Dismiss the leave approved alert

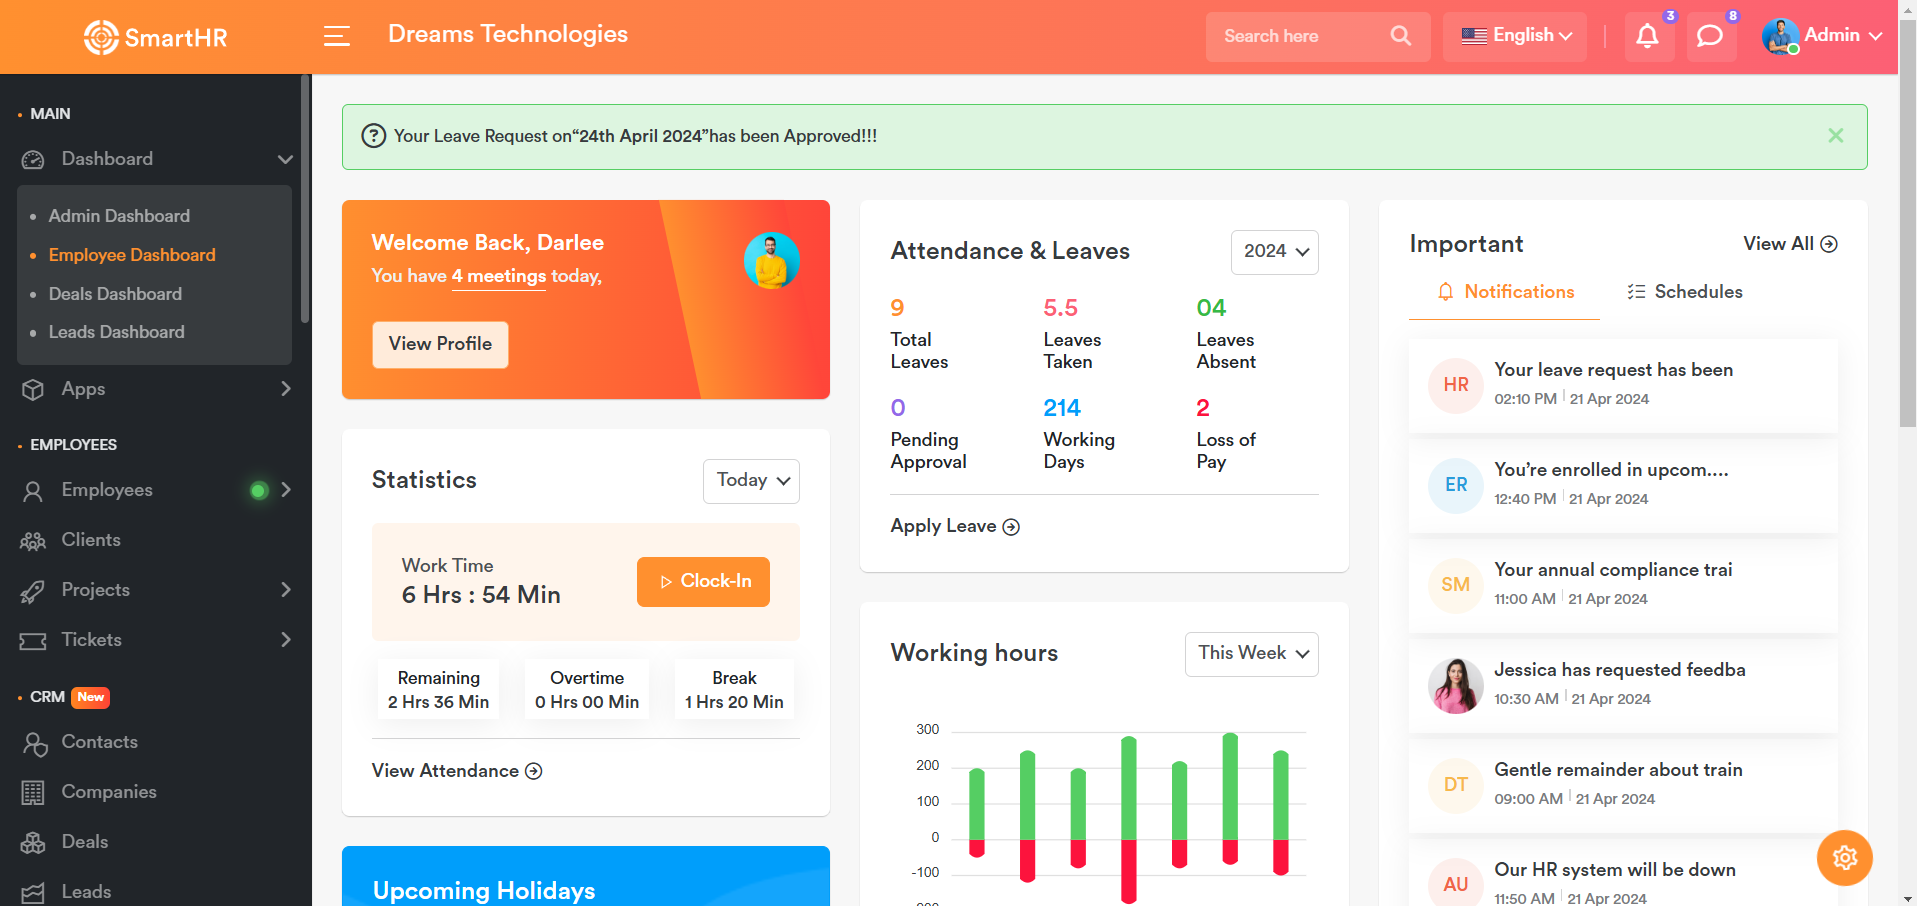coord(1835,136)
